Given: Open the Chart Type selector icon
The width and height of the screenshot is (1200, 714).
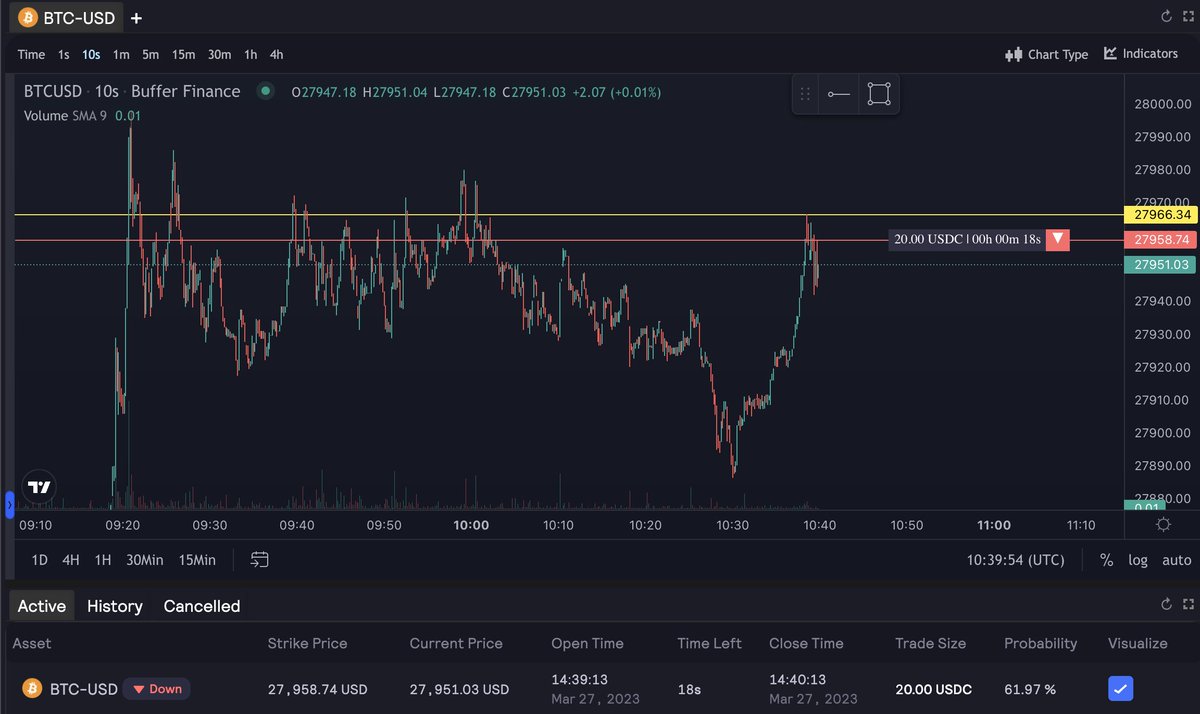Looking at the screenshot, I should pos(1013,54).
